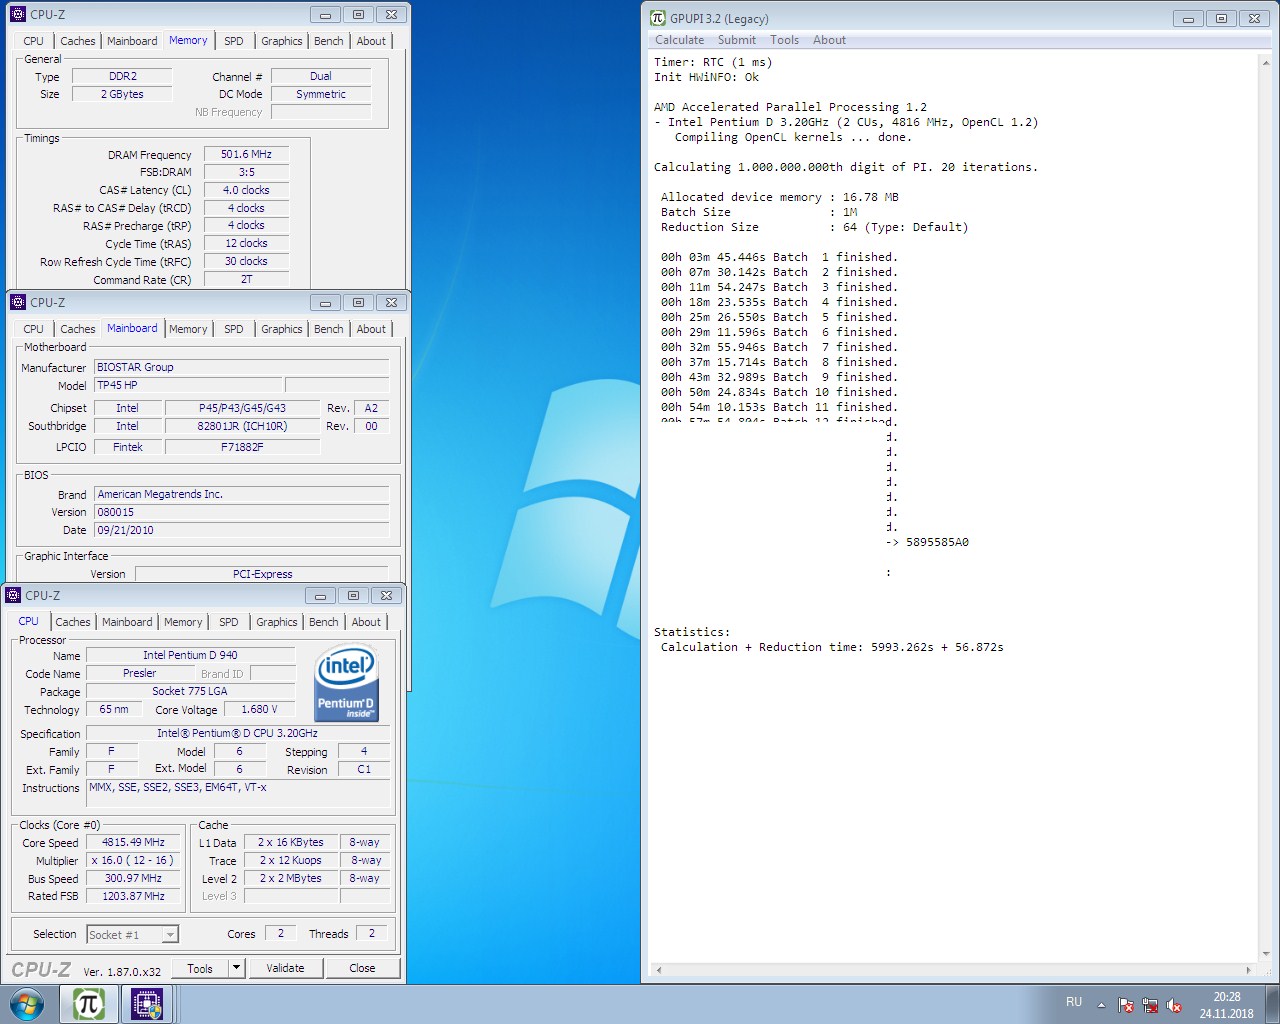Image resolution: width=1280 pixels, height=1024 pixels.
Task: Select CPU tab in bottom CPU-Z window
Action: [29, 621]
